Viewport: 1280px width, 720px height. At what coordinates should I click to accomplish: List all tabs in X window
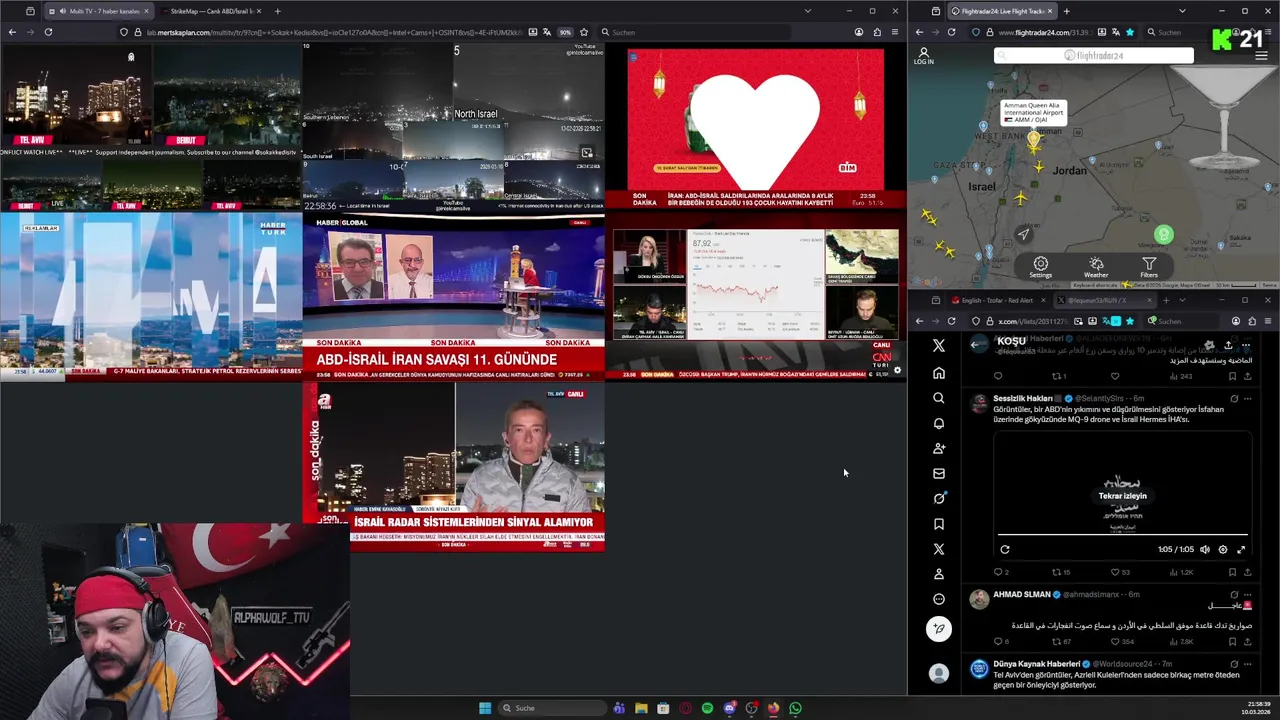[x=1182, y=300]
